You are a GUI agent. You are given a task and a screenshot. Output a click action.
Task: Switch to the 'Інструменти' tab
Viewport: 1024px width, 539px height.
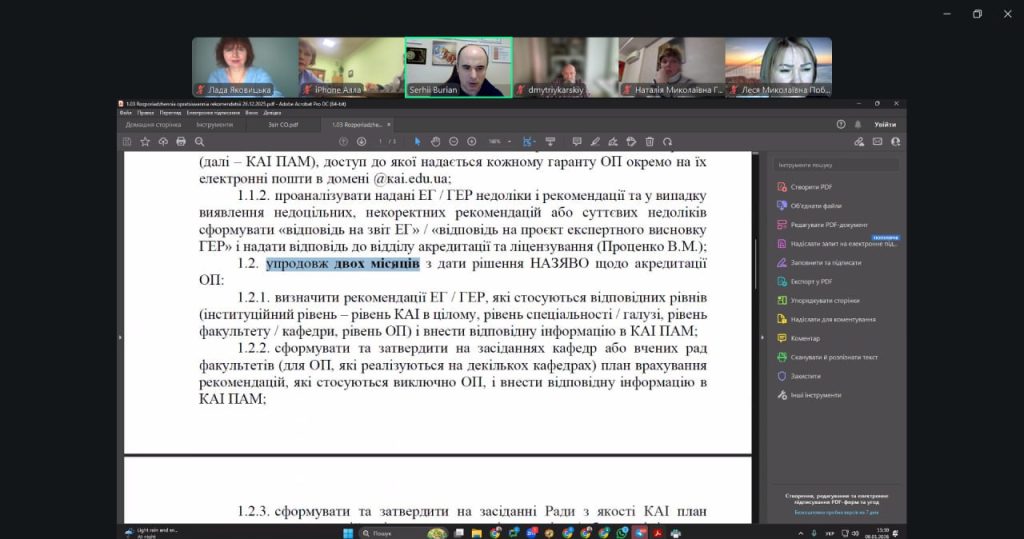214,125
